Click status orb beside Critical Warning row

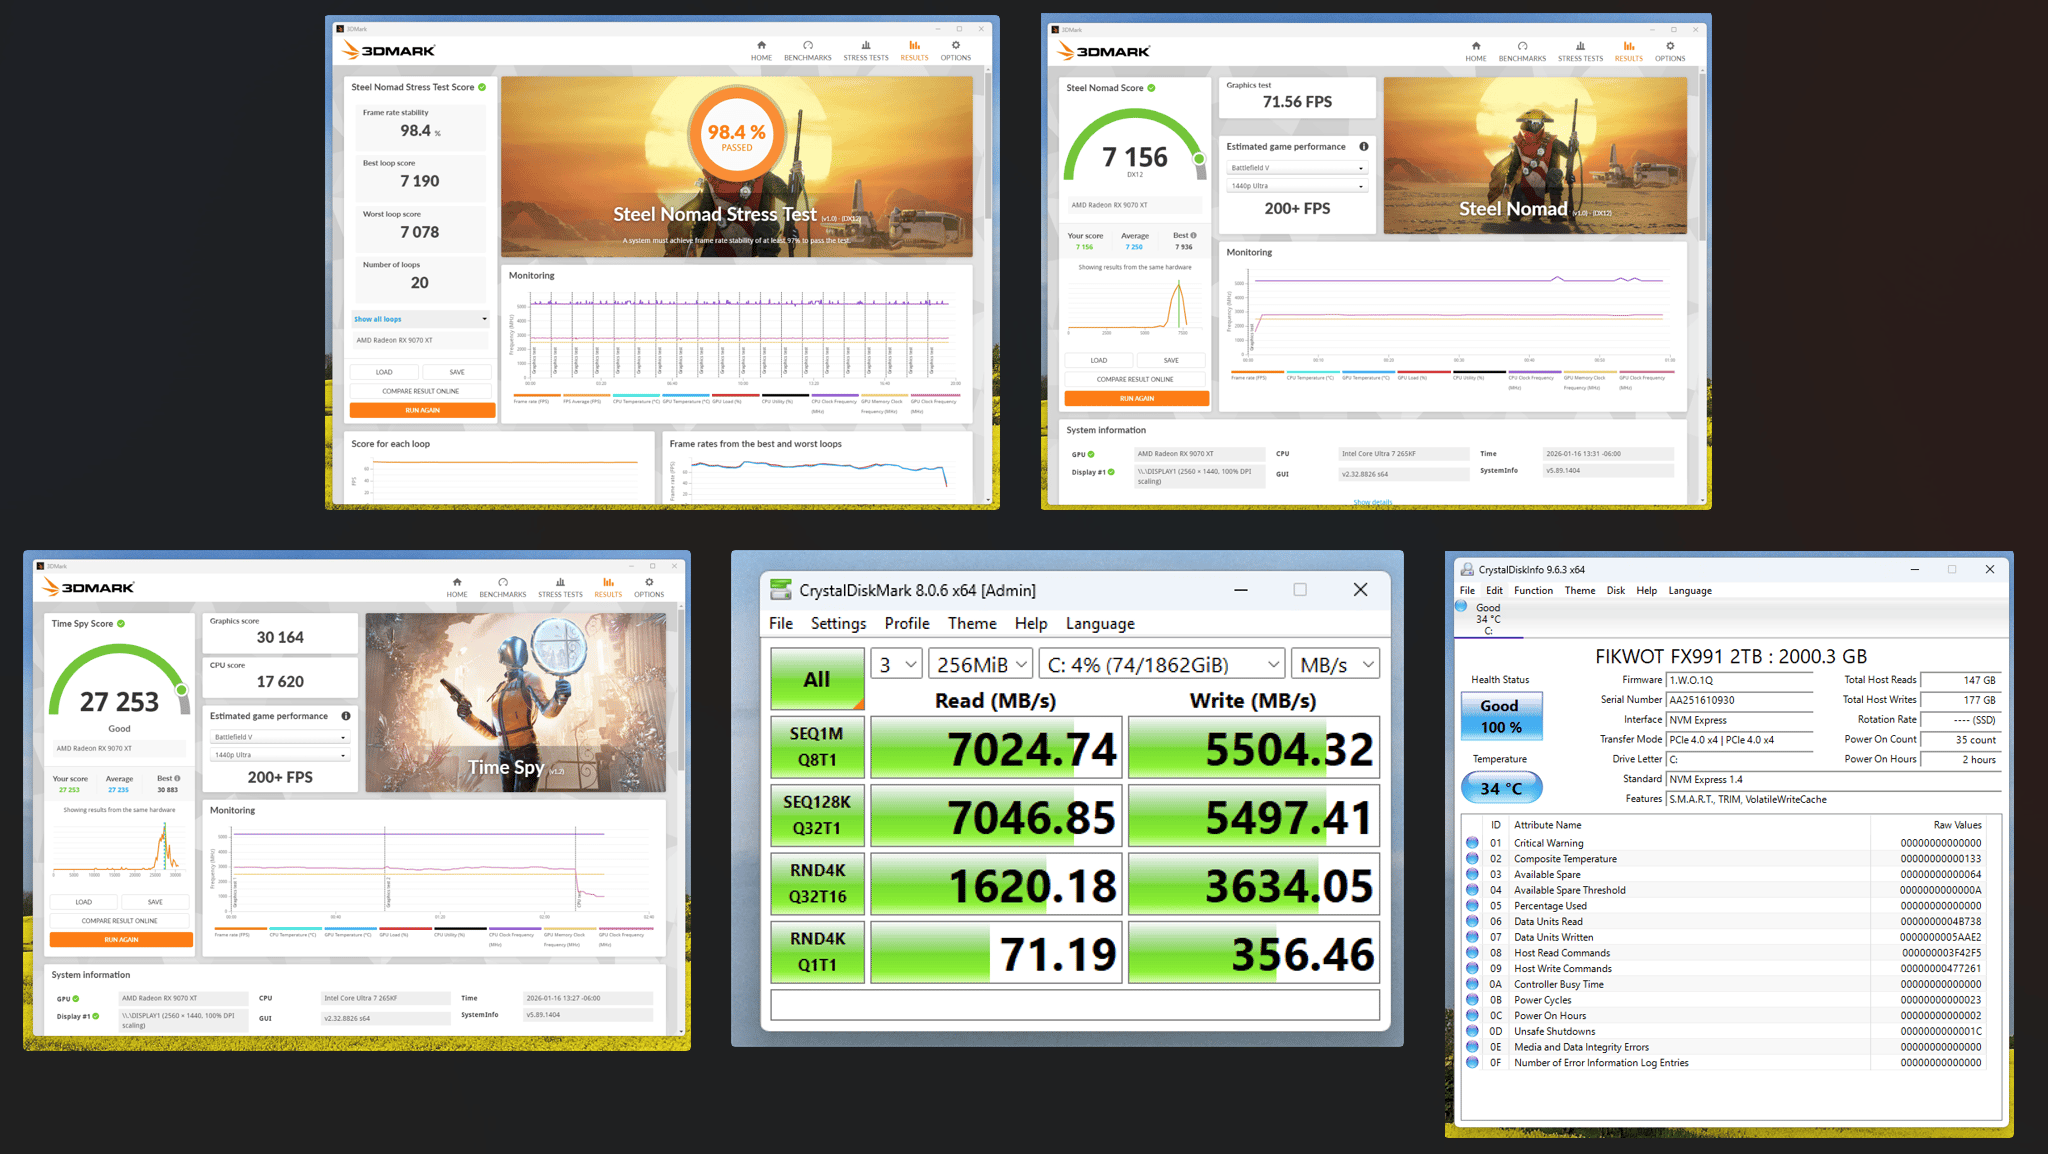(x=1472, y=843)
